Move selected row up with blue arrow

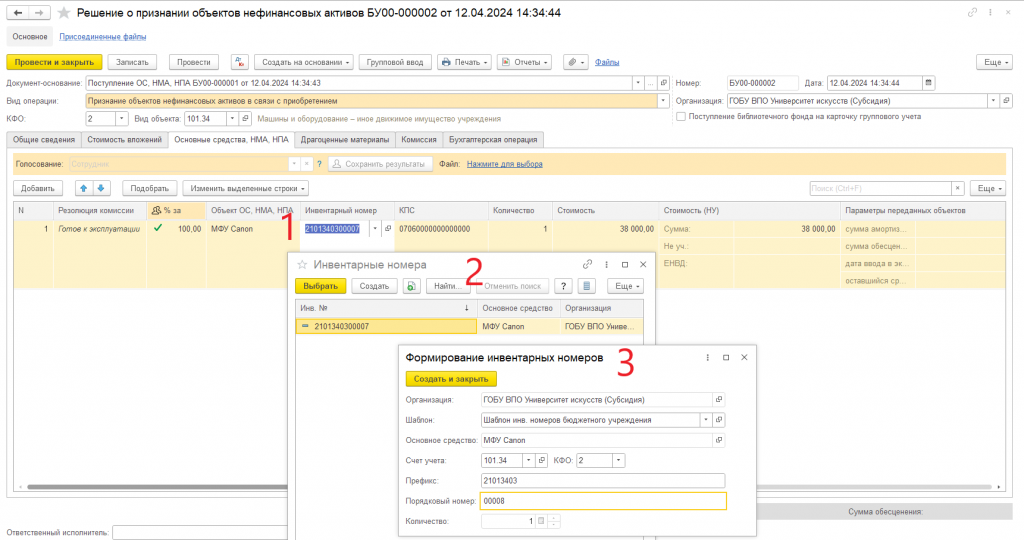[84, 188]
